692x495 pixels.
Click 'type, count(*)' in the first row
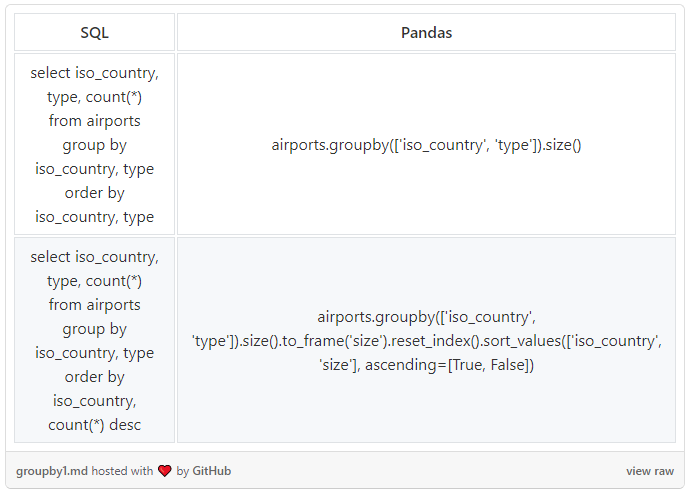(94, 97)
